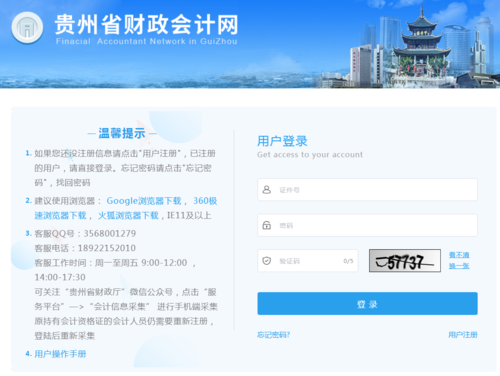Click the site logo emblem icon
The width and height of the screenshot is (500, 376).
pyautogui.click(x=27, y=28)
